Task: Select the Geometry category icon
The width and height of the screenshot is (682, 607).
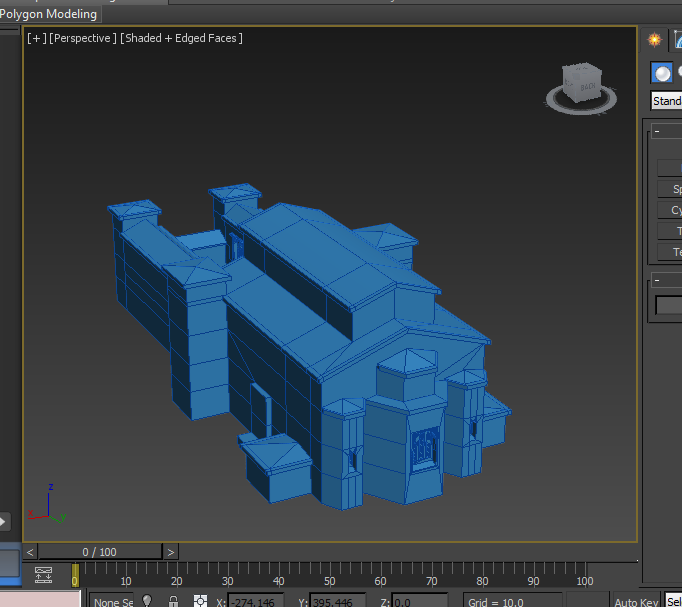Action: coord(661,73)
